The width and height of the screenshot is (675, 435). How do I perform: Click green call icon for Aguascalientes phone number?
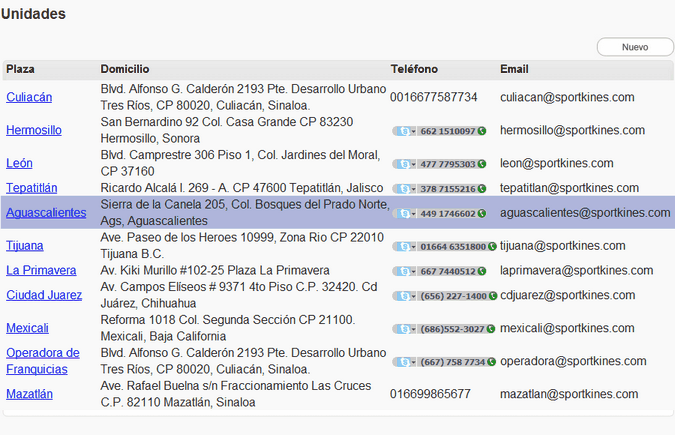click(482, 213)
